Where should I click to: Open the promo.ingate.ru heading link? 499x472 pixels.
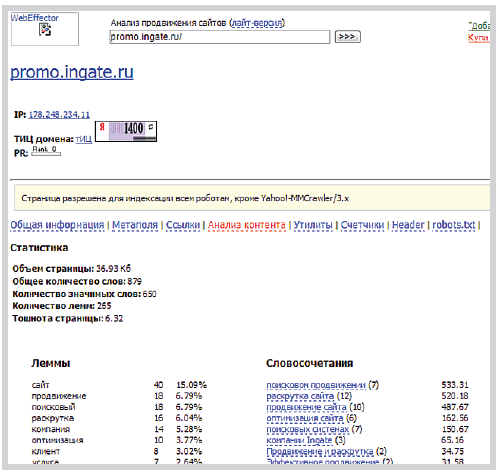coord(72,72)
